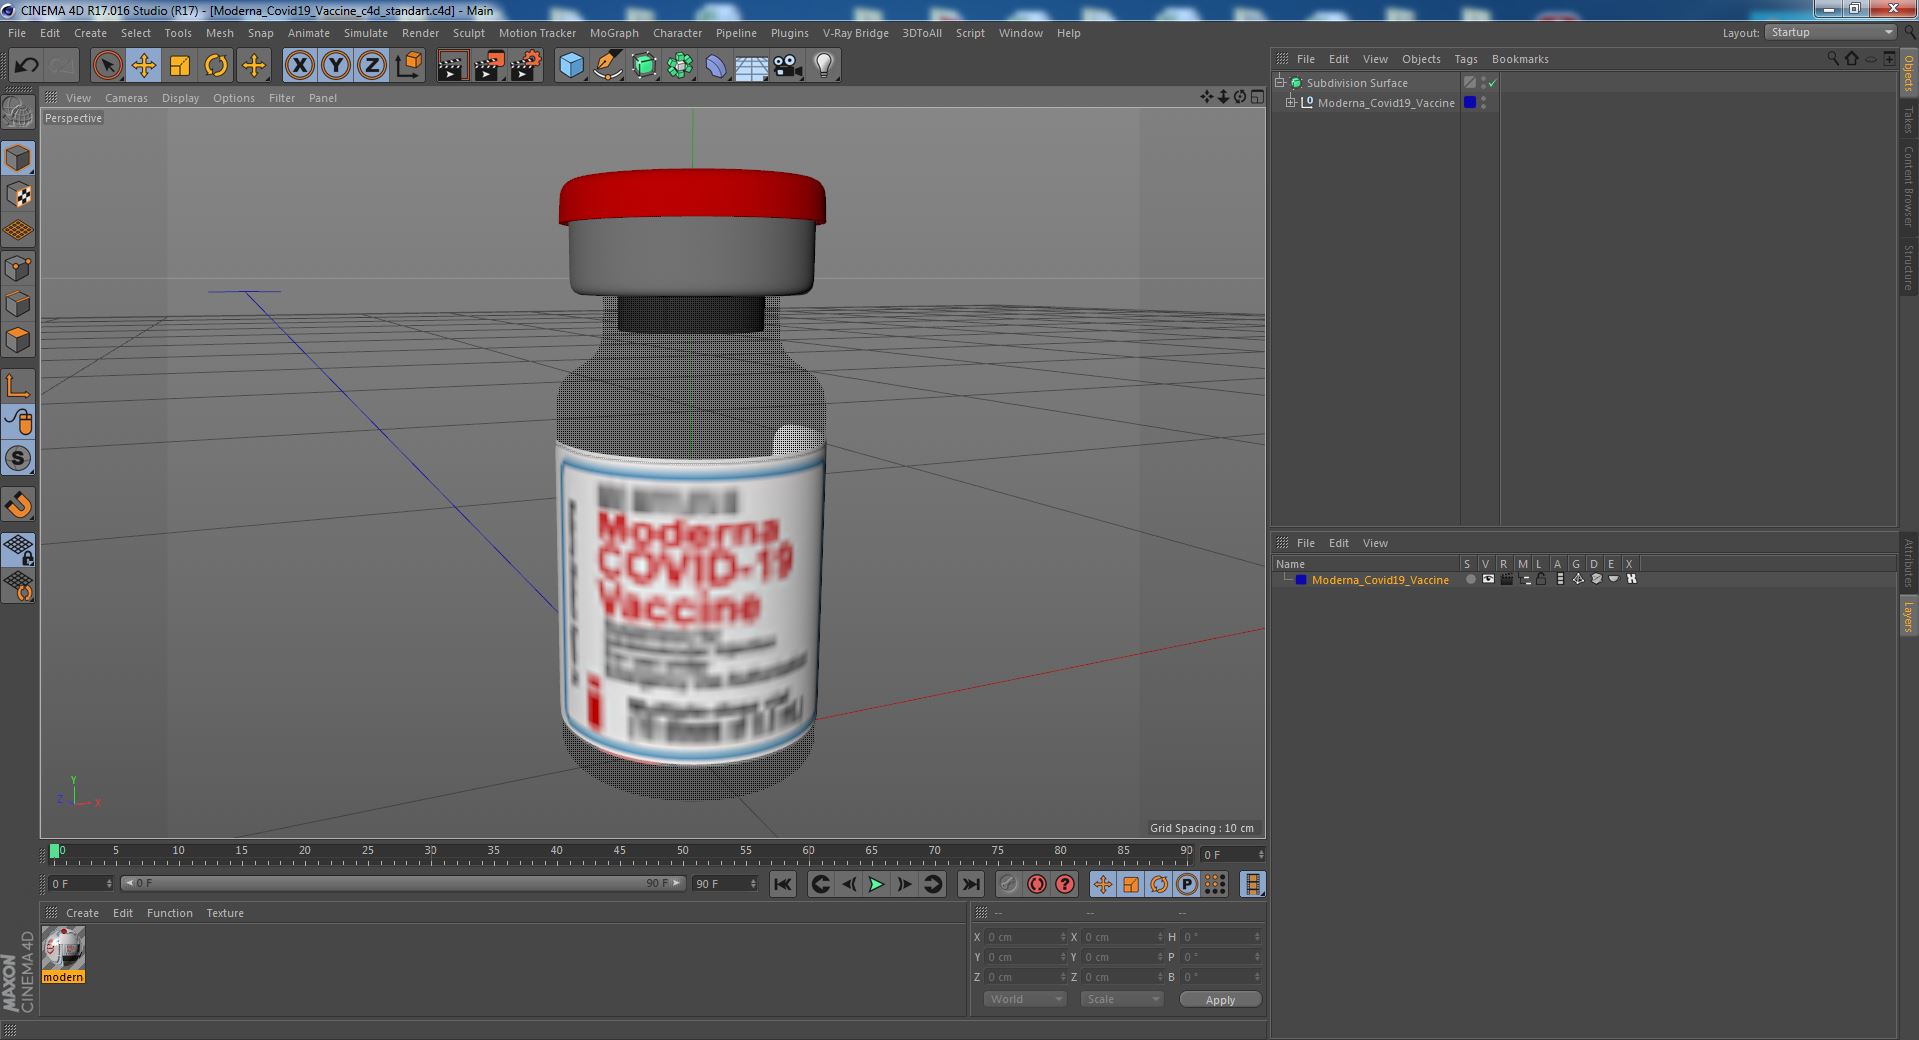Go to start of animation
Screen dimensions: 1919x1040
(x=782, y=884)
